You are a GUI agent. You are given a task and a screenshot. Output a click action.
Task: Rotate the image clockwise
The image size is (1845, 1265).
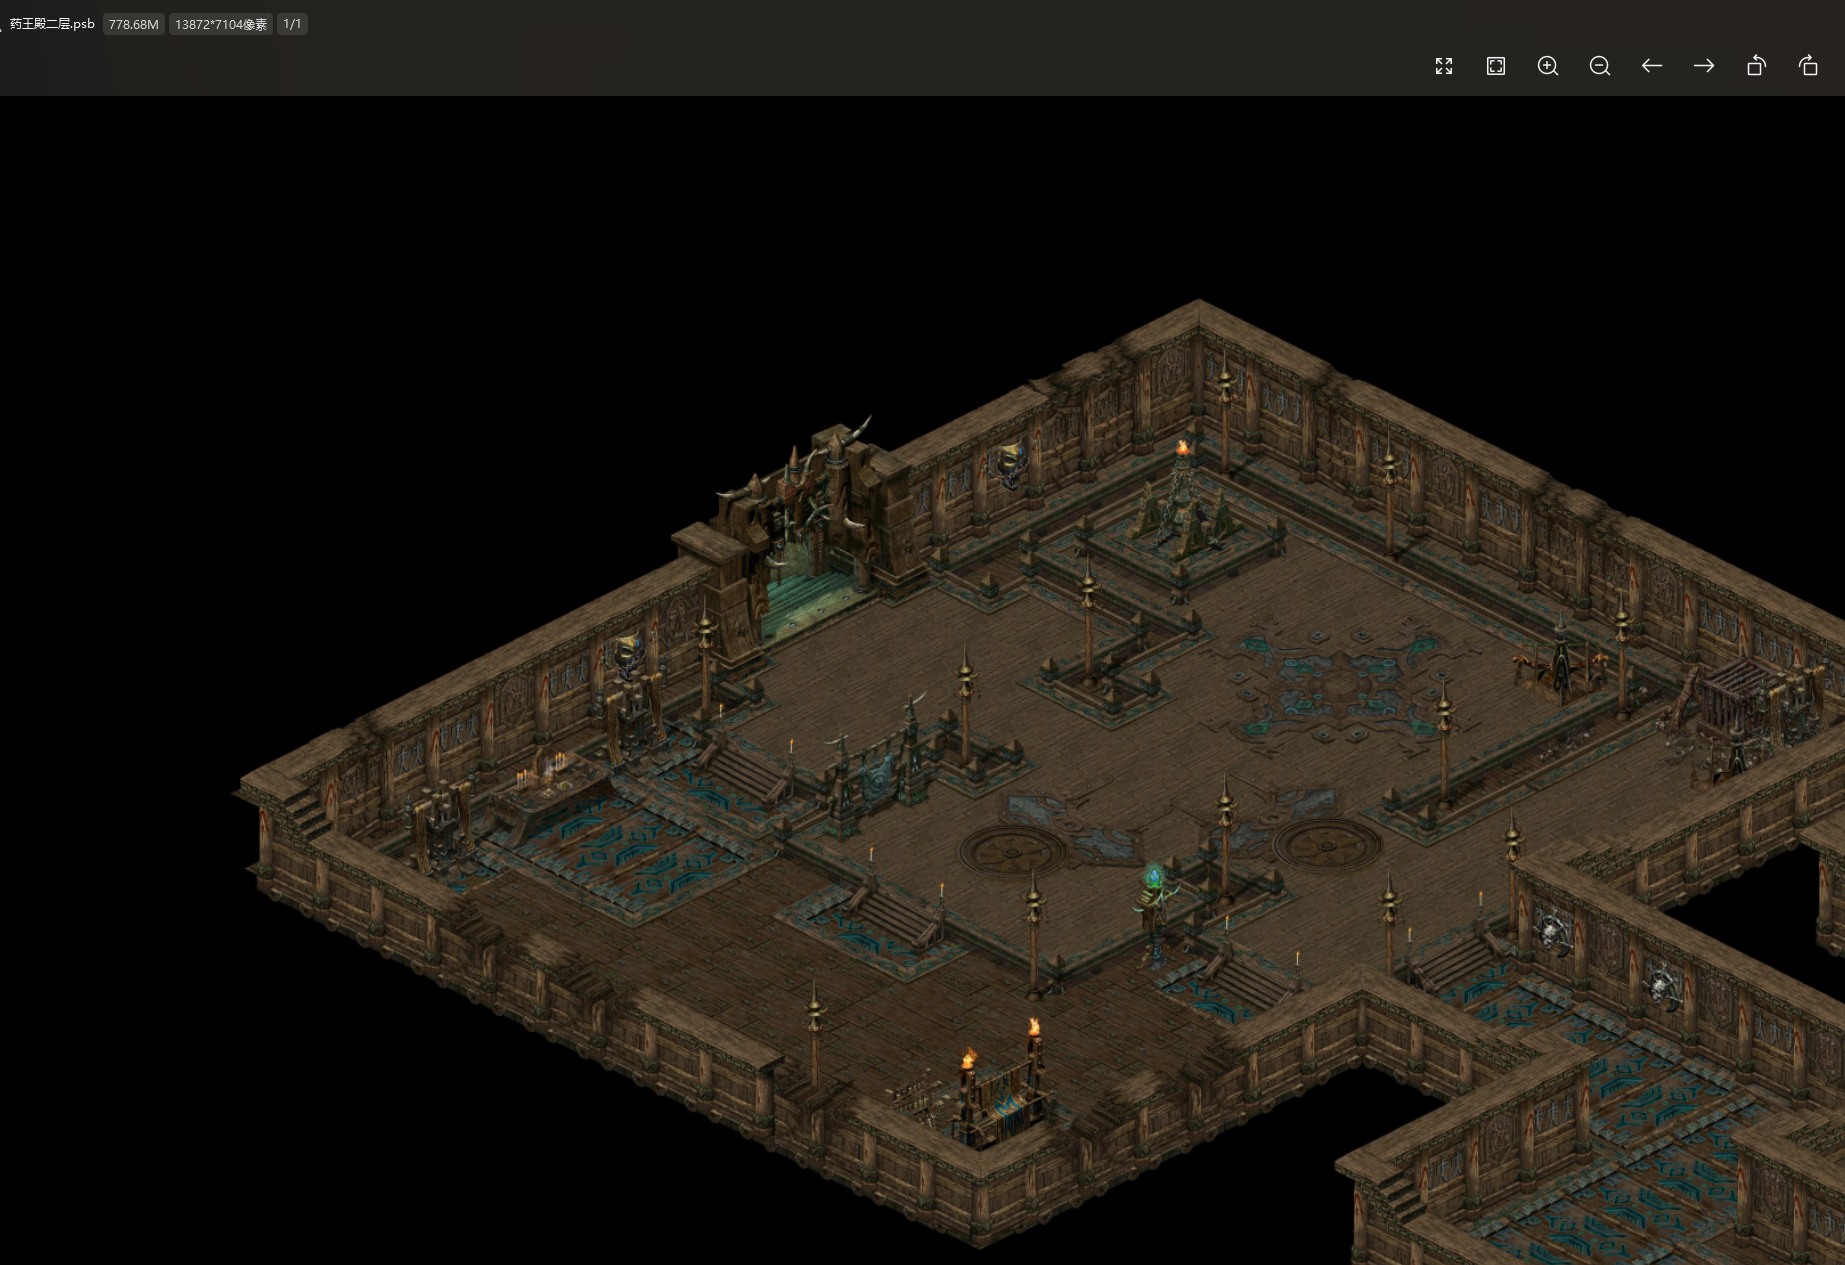[1808, 66]
